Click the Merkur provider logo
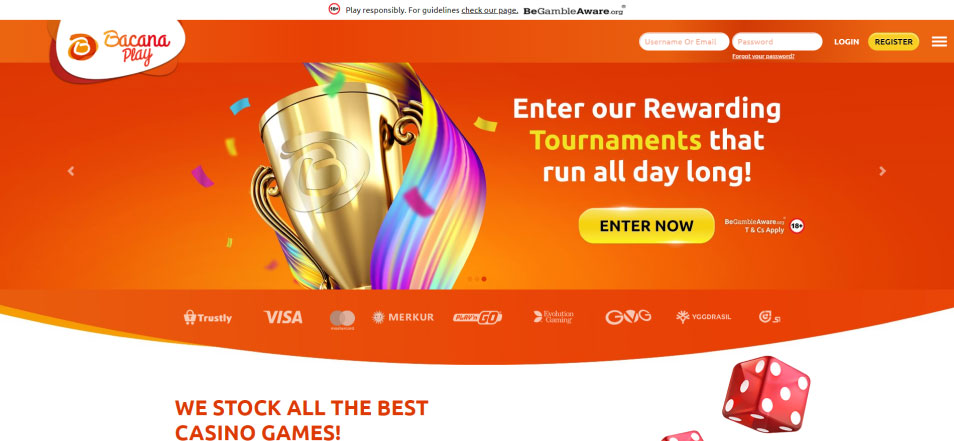The width and height of the screenshot is (954, 441). point(403,317)
